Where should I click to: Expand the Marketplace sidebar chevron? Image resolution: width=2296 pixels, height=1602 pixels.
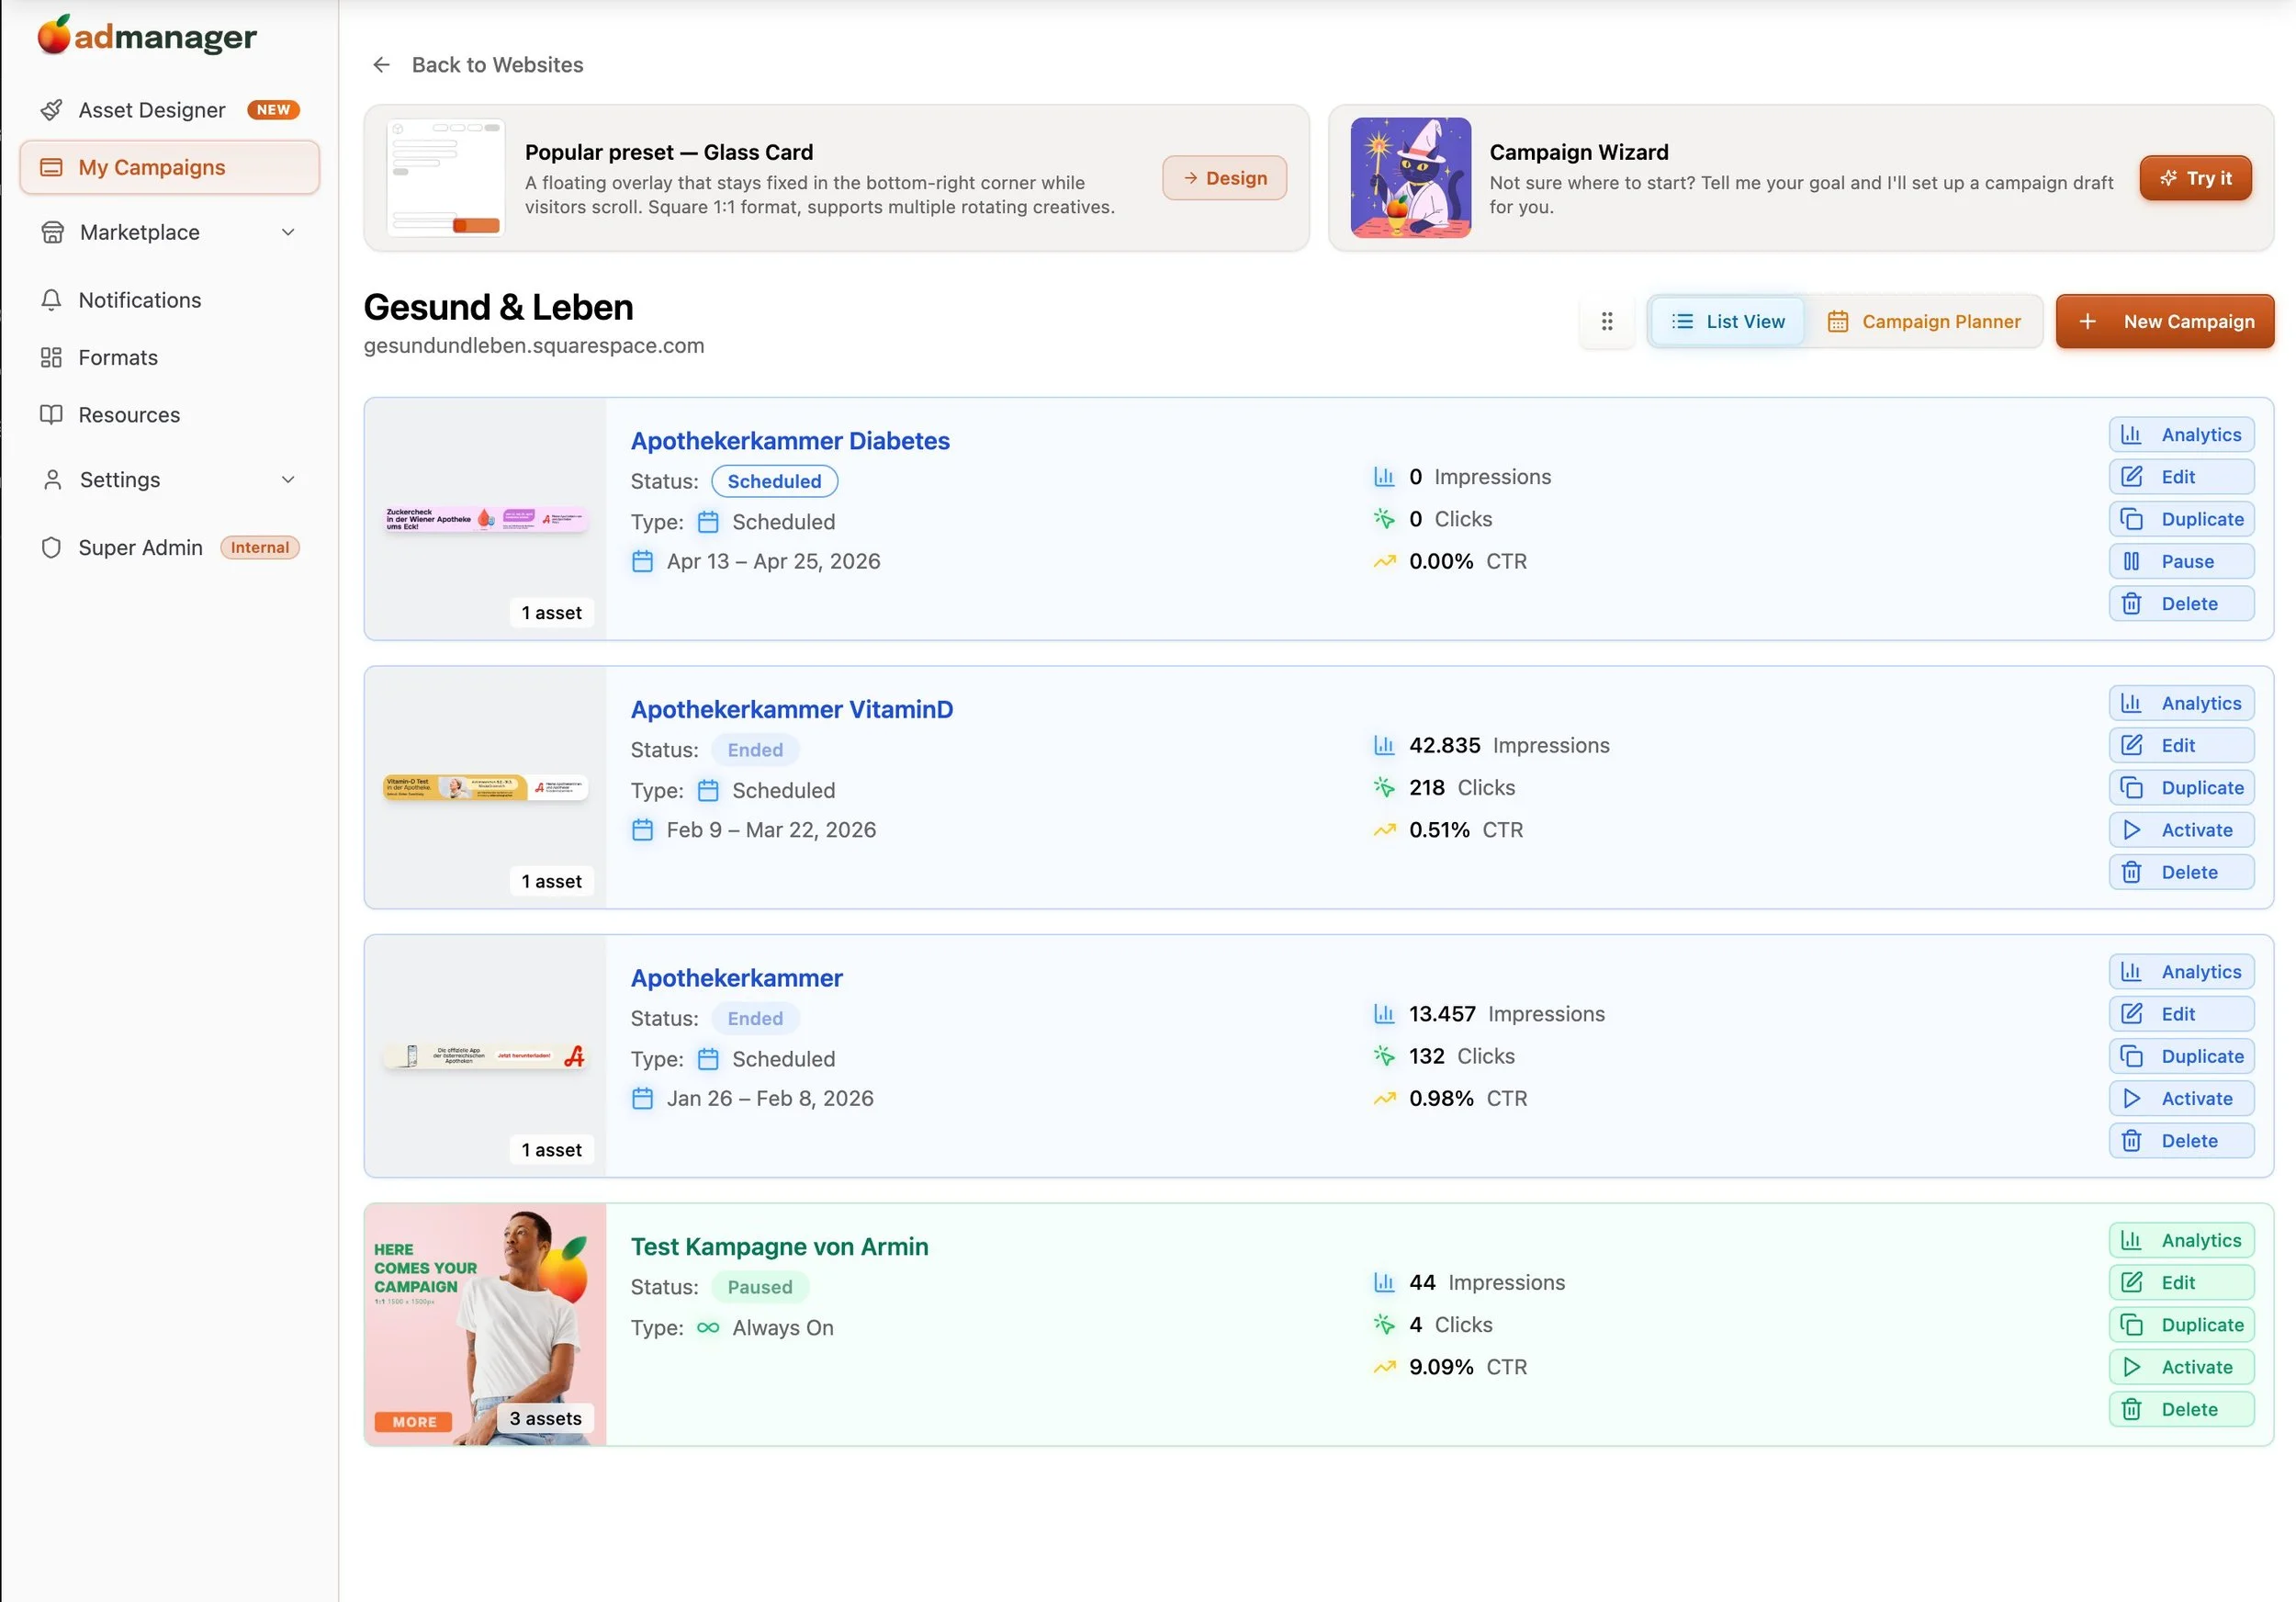[x=288, y=232]
